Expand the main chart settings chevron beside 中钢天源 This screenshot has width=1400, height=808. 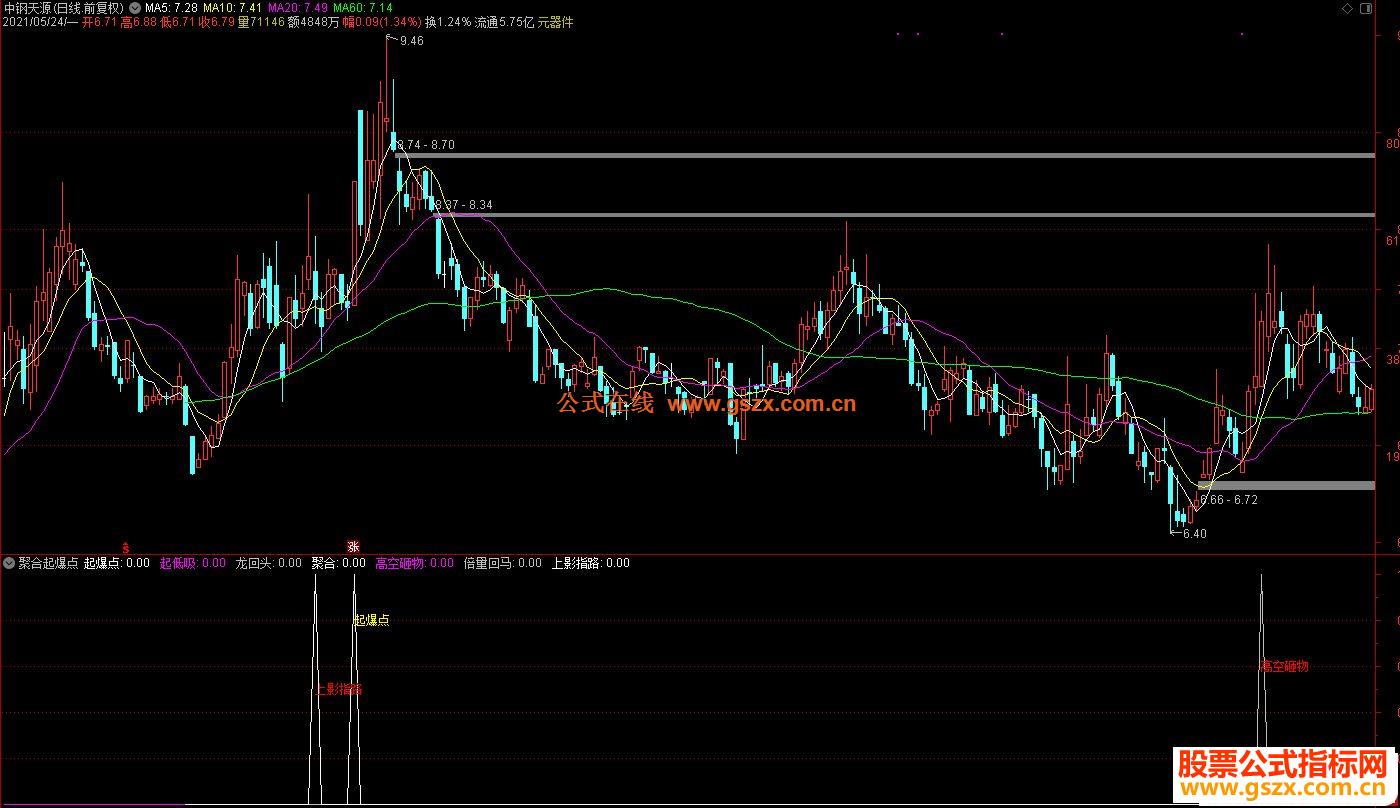click(135, 7)
